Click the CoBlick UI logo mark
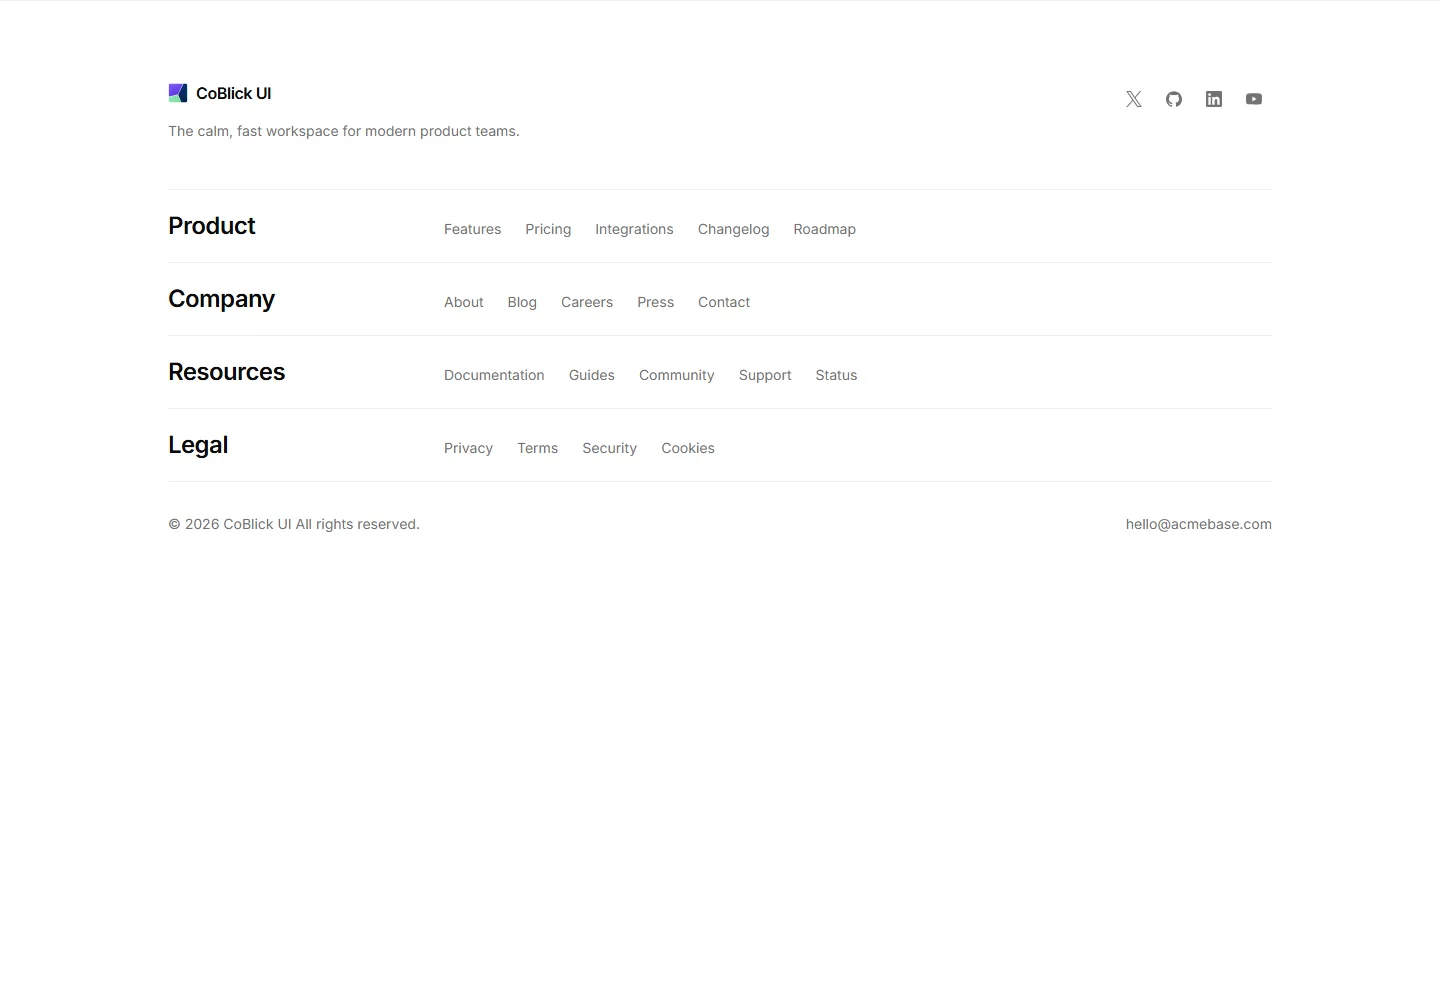The width and height of the screenshot is (1440, 1000). (x=178, y=93)
